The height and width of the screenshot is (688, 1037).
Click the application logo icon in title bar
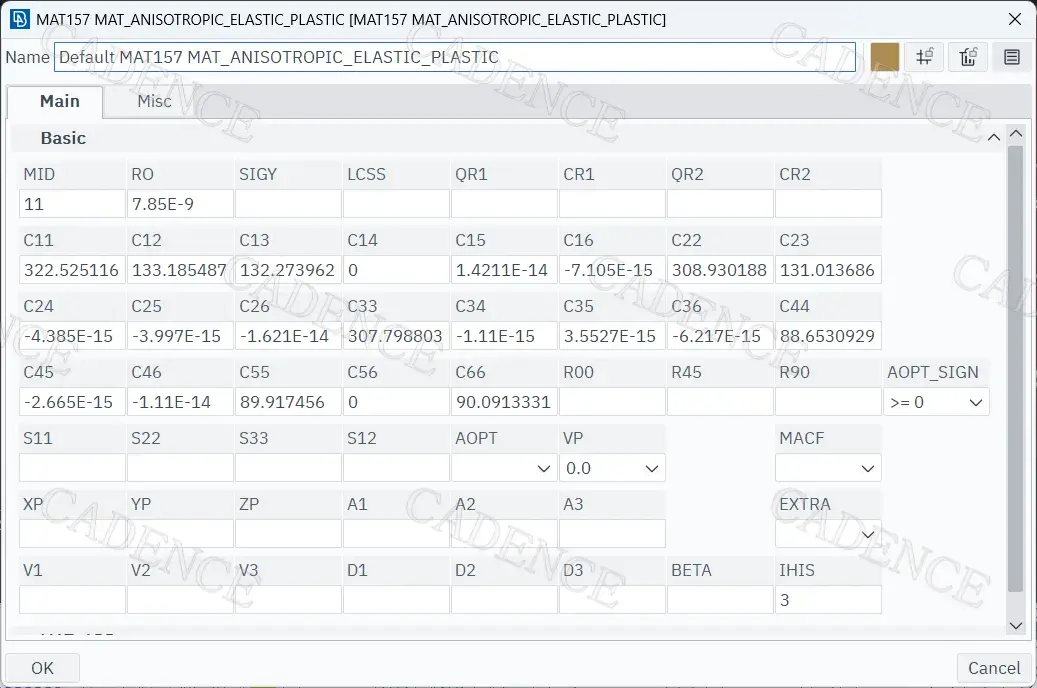19,19
